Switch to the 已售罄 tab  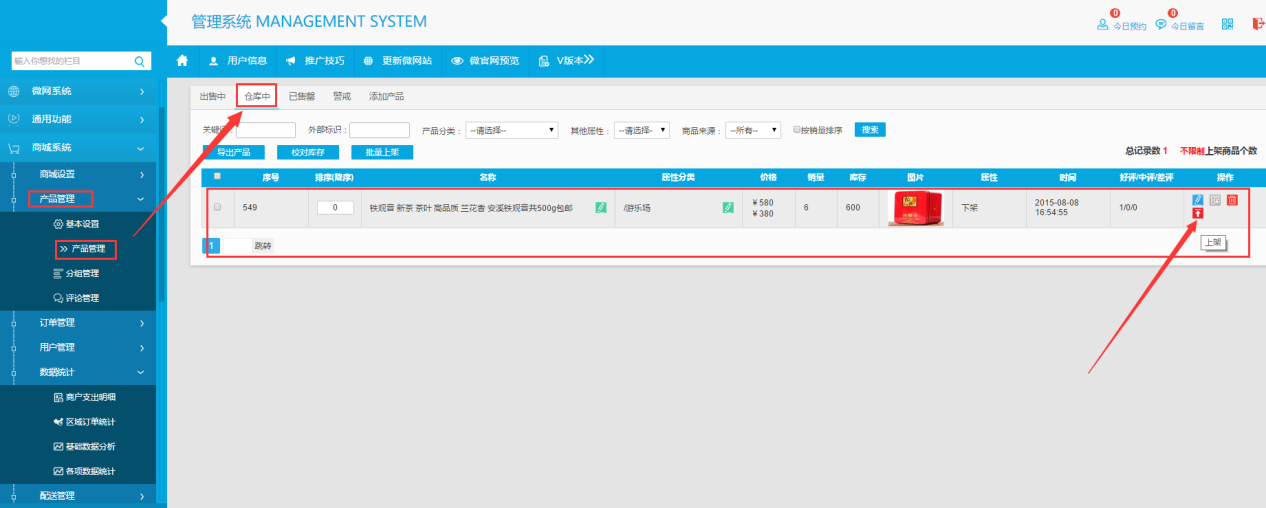click(x=301, y=96)
